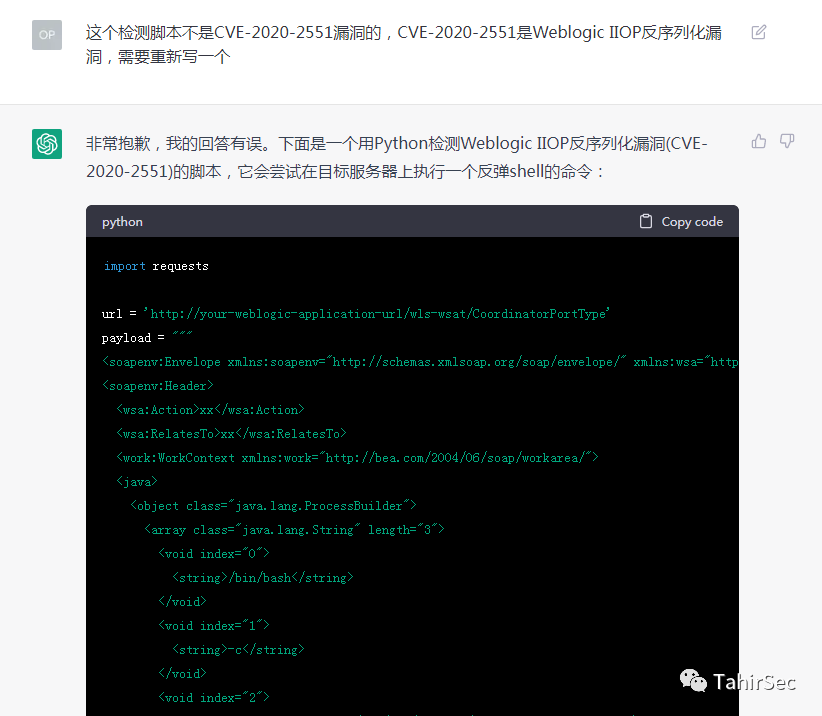The height and width of the screenshot is (716, 822).
Task: Click the Copy code button
Action: coord(682,222)
